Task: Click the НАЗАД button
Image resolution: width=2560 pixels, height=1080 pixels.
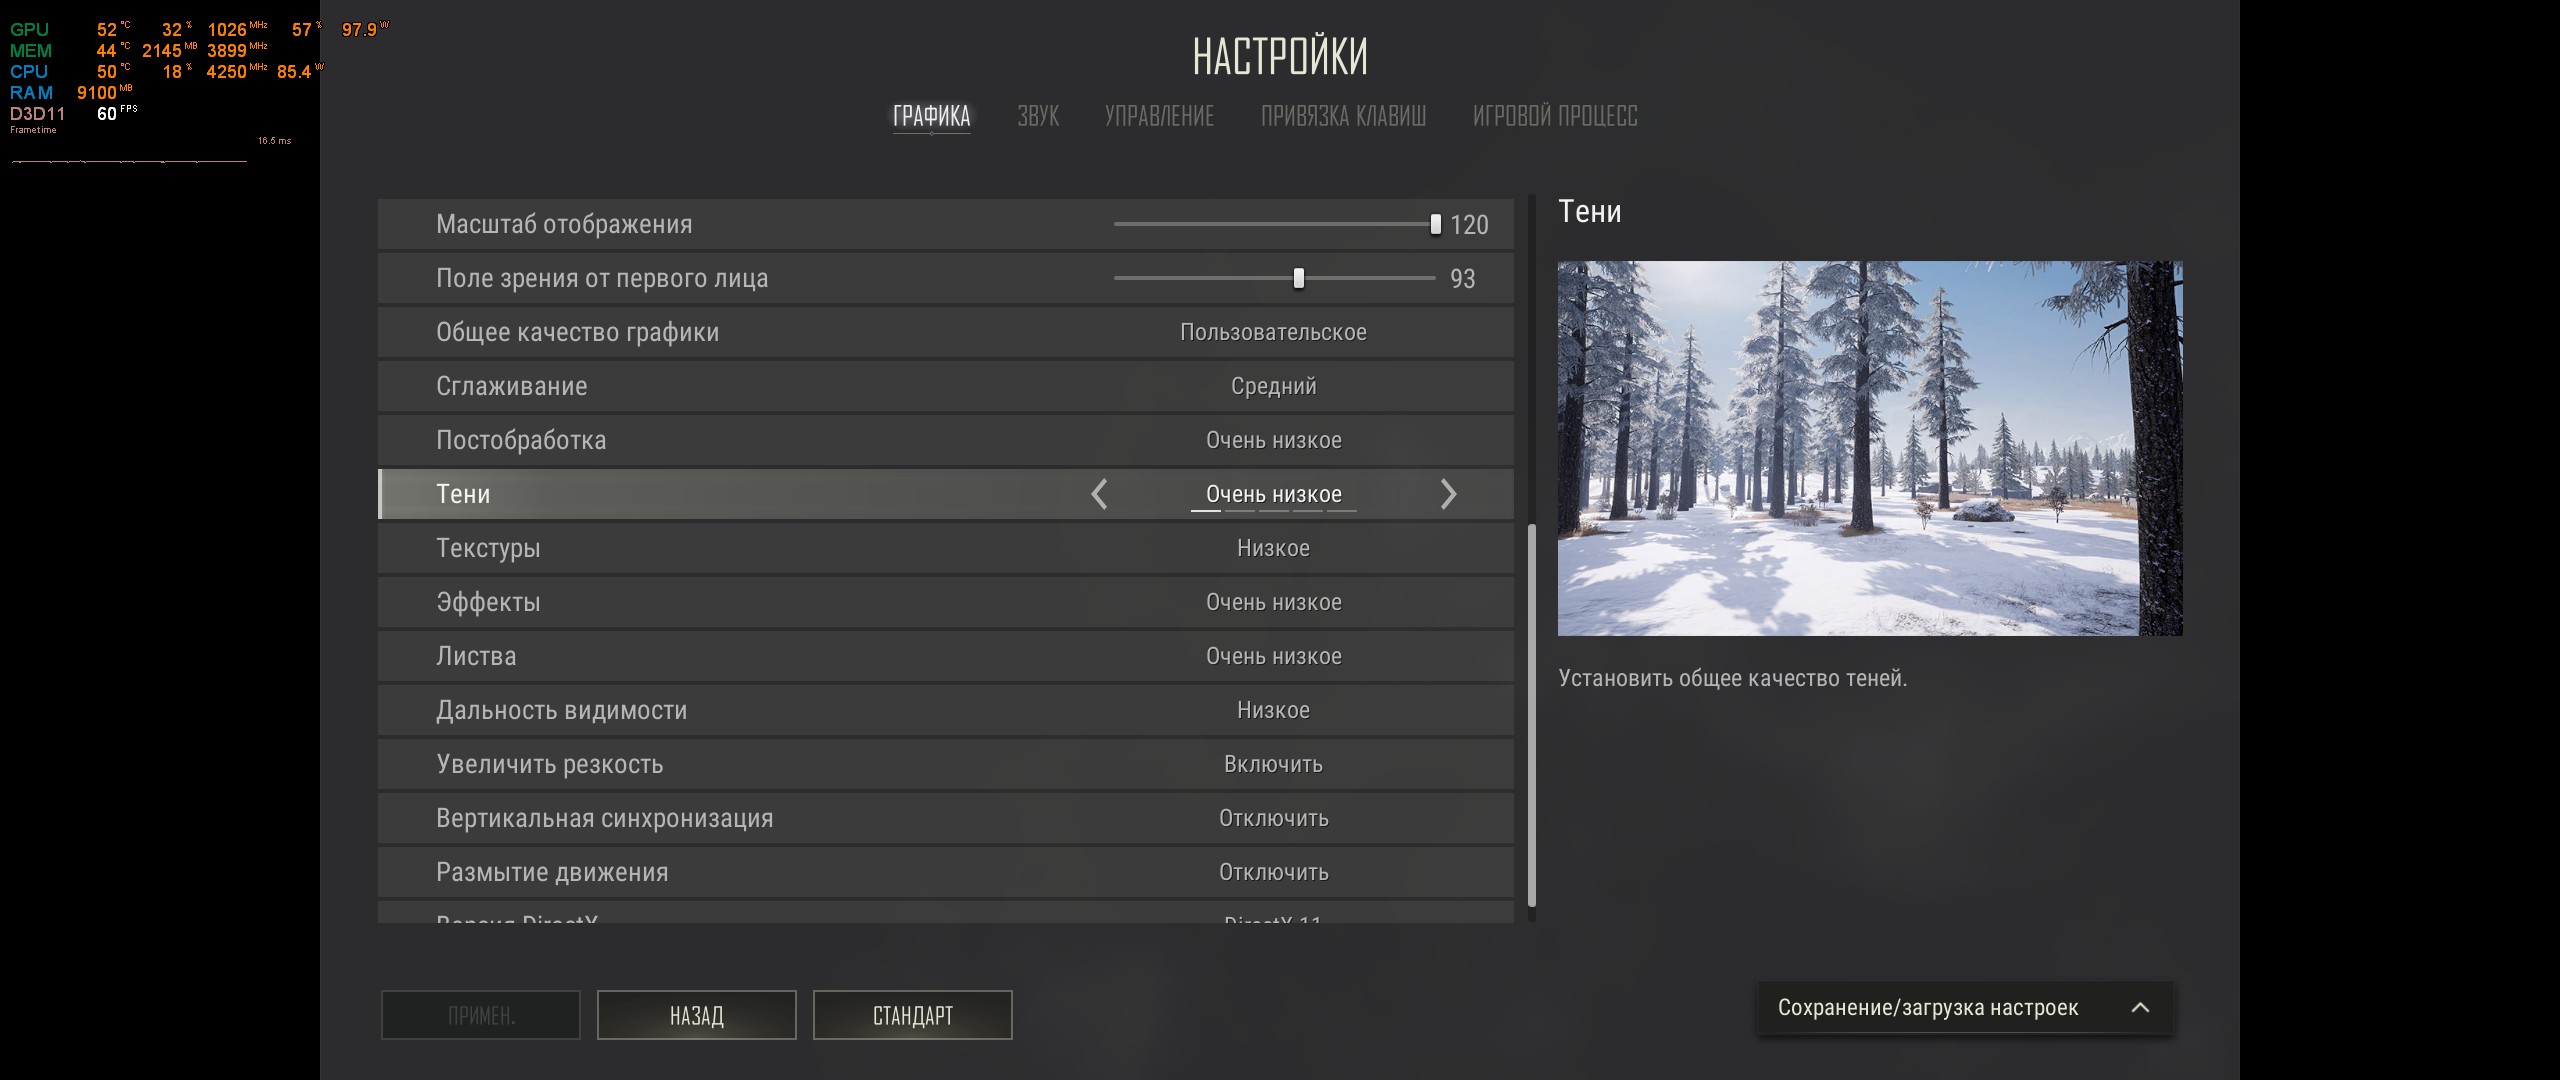Action: [697, 1015]
